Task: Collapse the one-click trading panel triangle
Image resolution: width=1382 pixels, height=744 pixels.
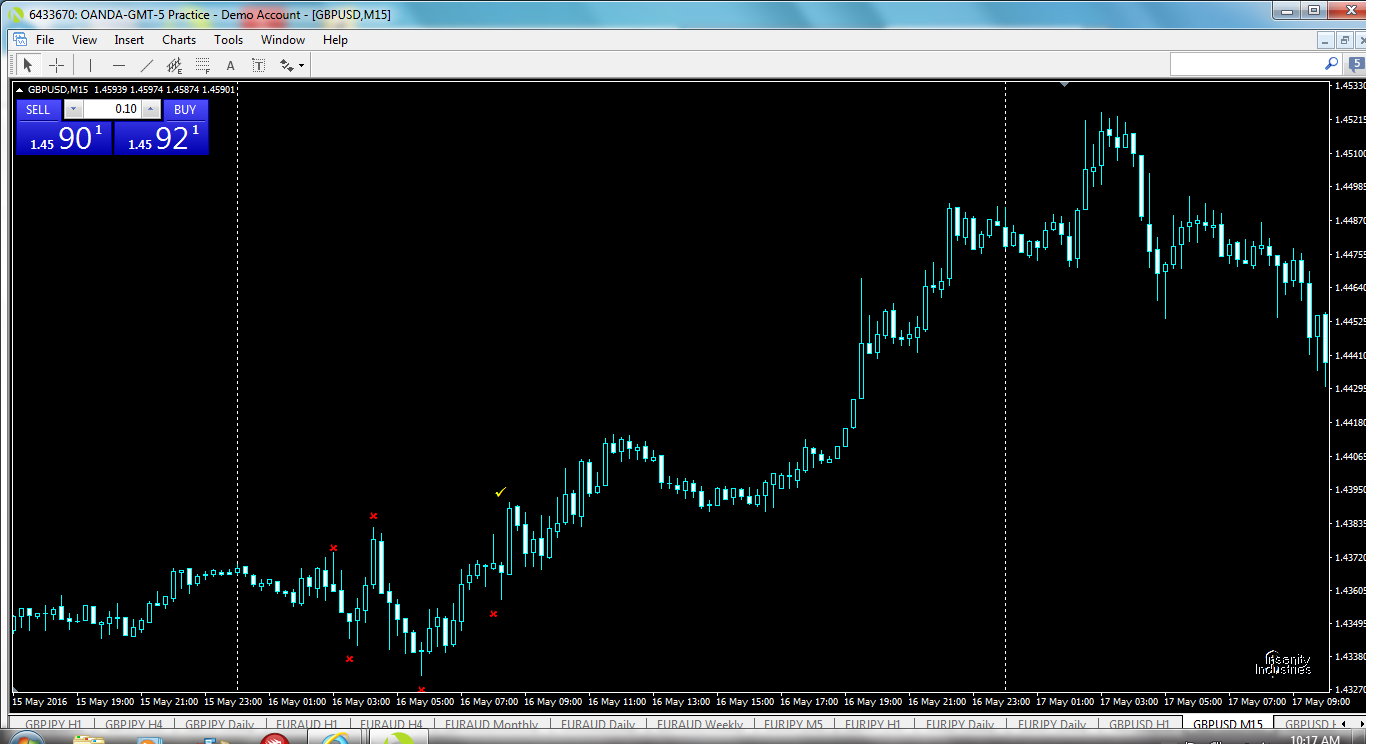Action: click(21, 90)
